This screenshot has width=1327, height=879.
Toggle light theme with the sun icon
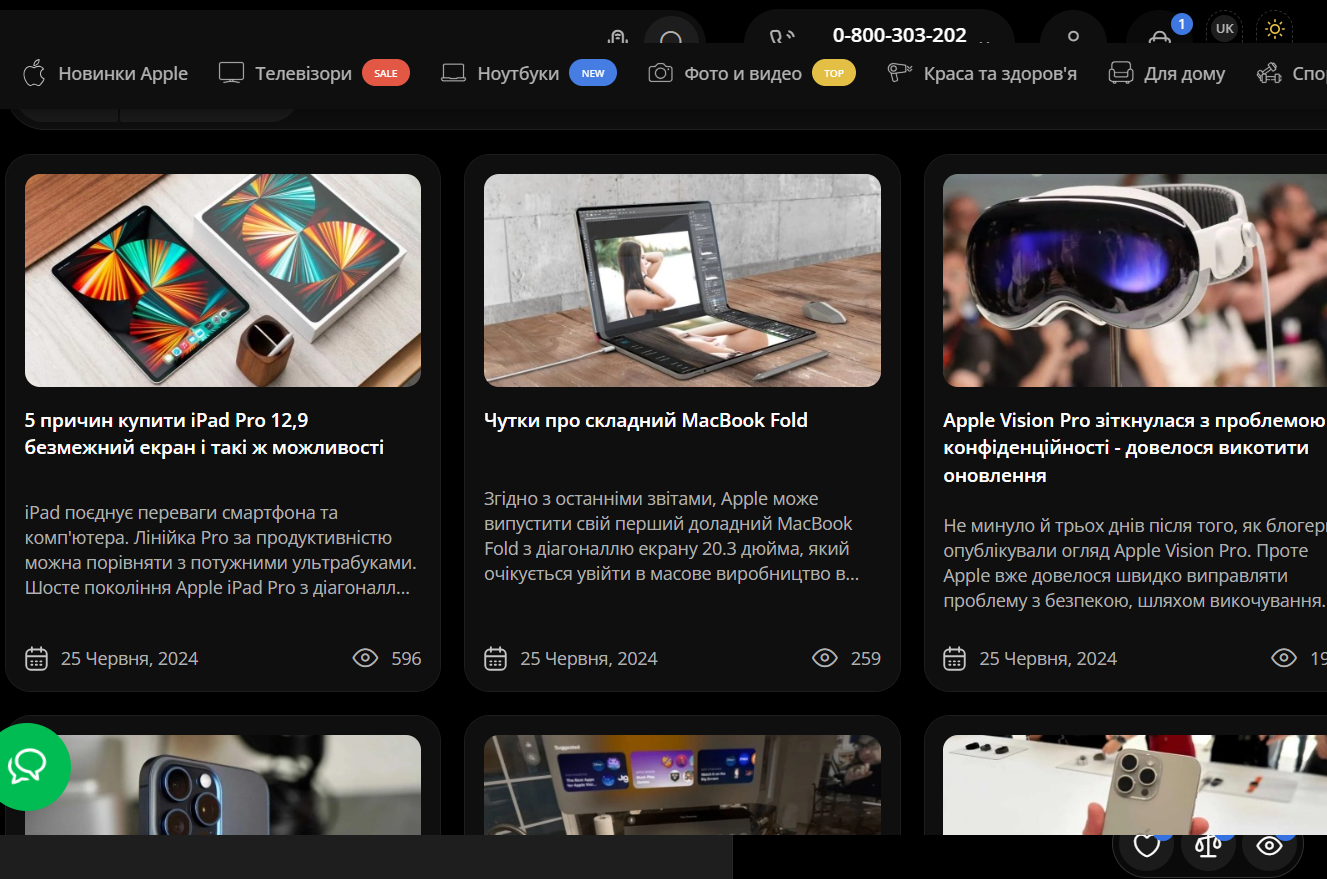[1274, 29]
